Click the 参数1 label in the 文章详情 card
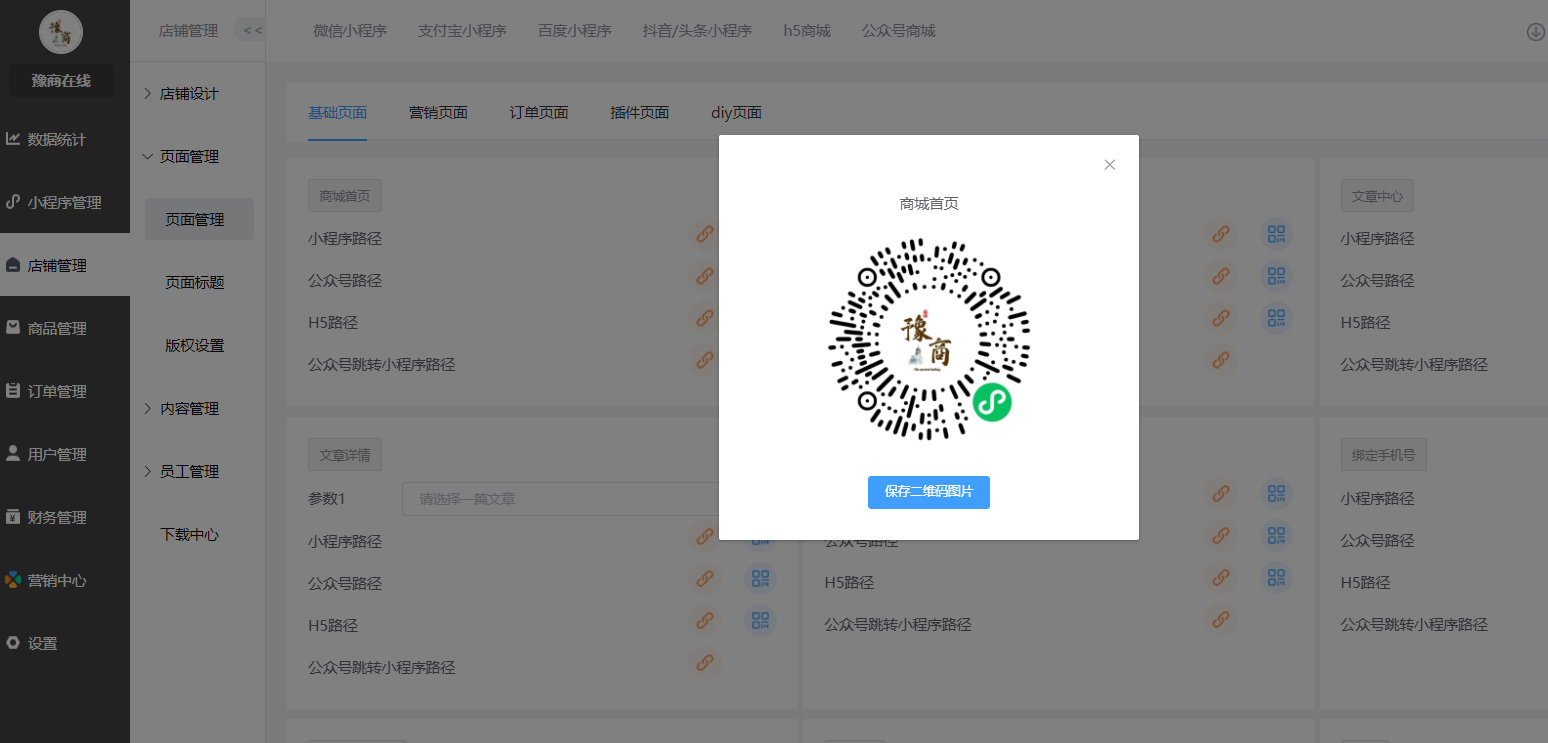The height and width of the screenshot is (743, 1548). pyautogui.click(x=327, y=498)
